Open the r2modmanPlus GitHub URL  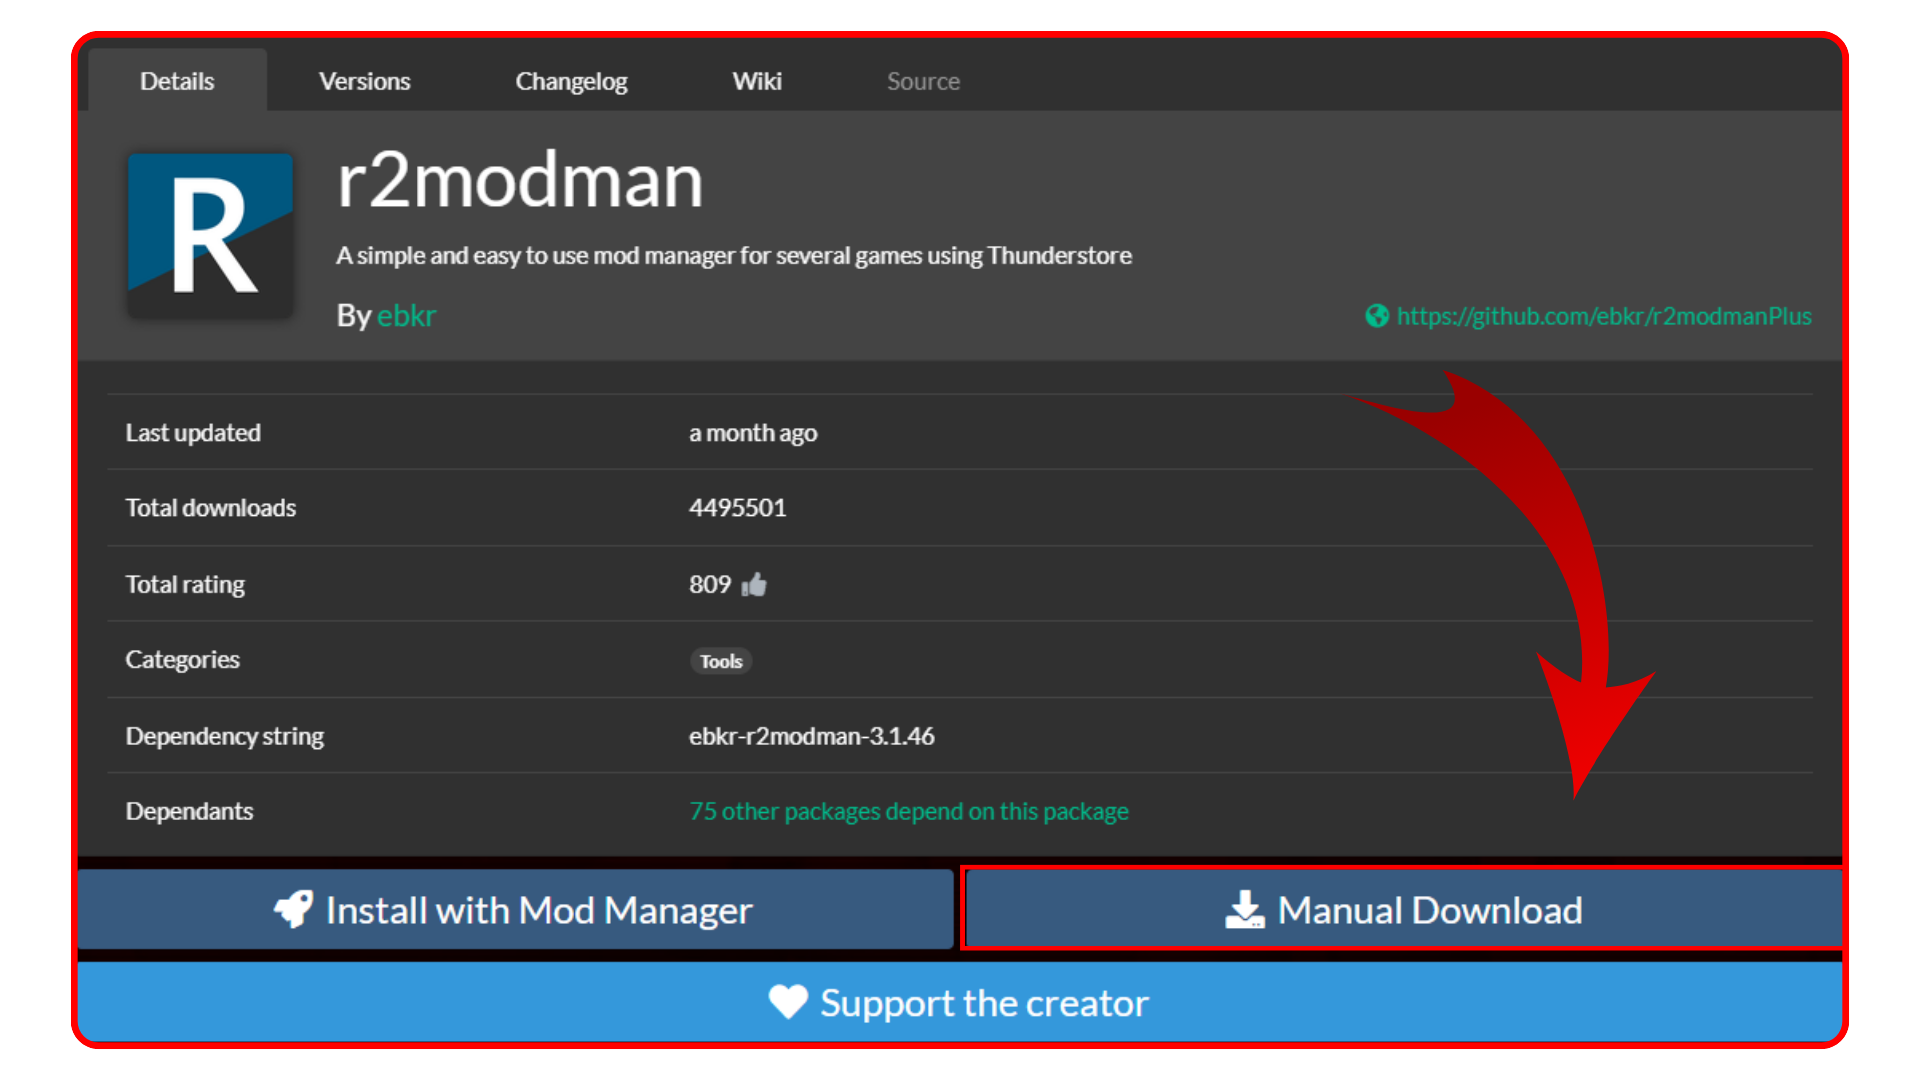[x=1603, y=316]
